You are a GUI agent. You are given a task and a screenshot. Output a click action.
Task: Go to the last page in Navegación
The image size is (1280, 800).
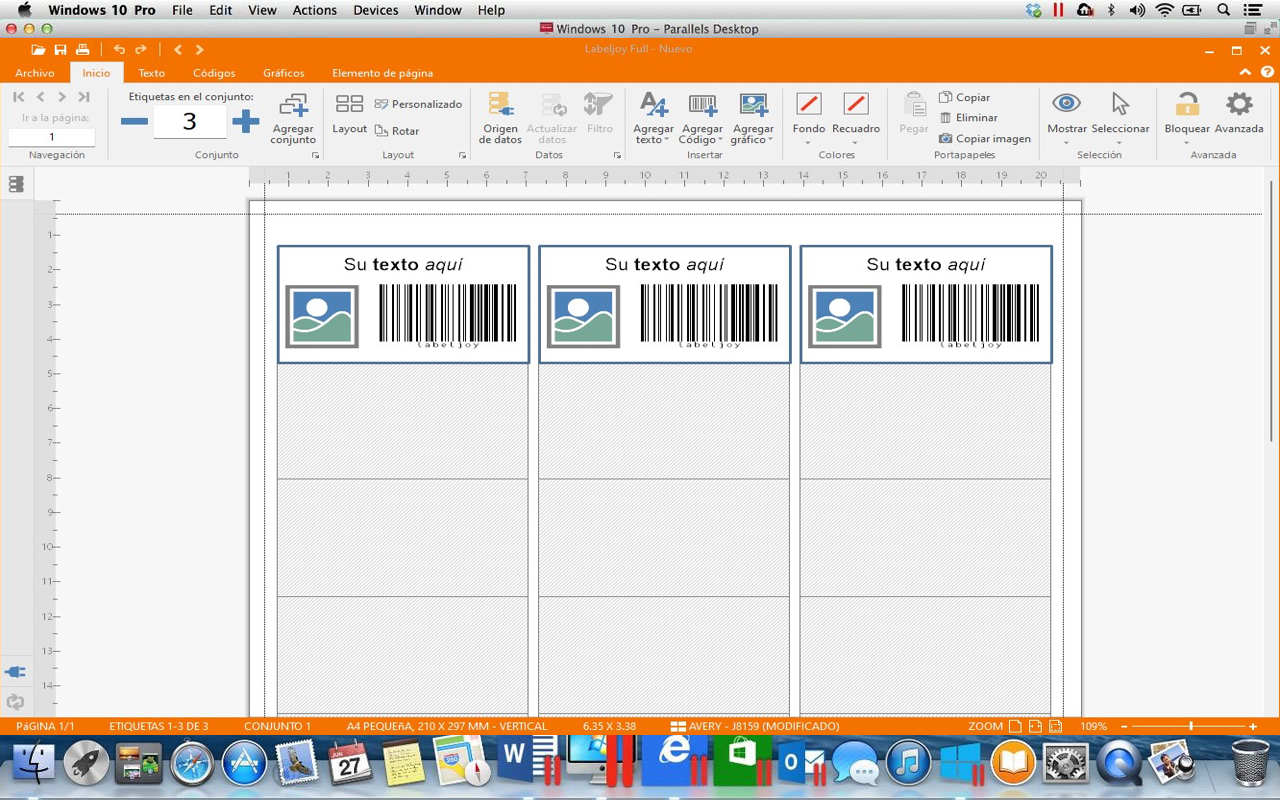coord(84,97)
